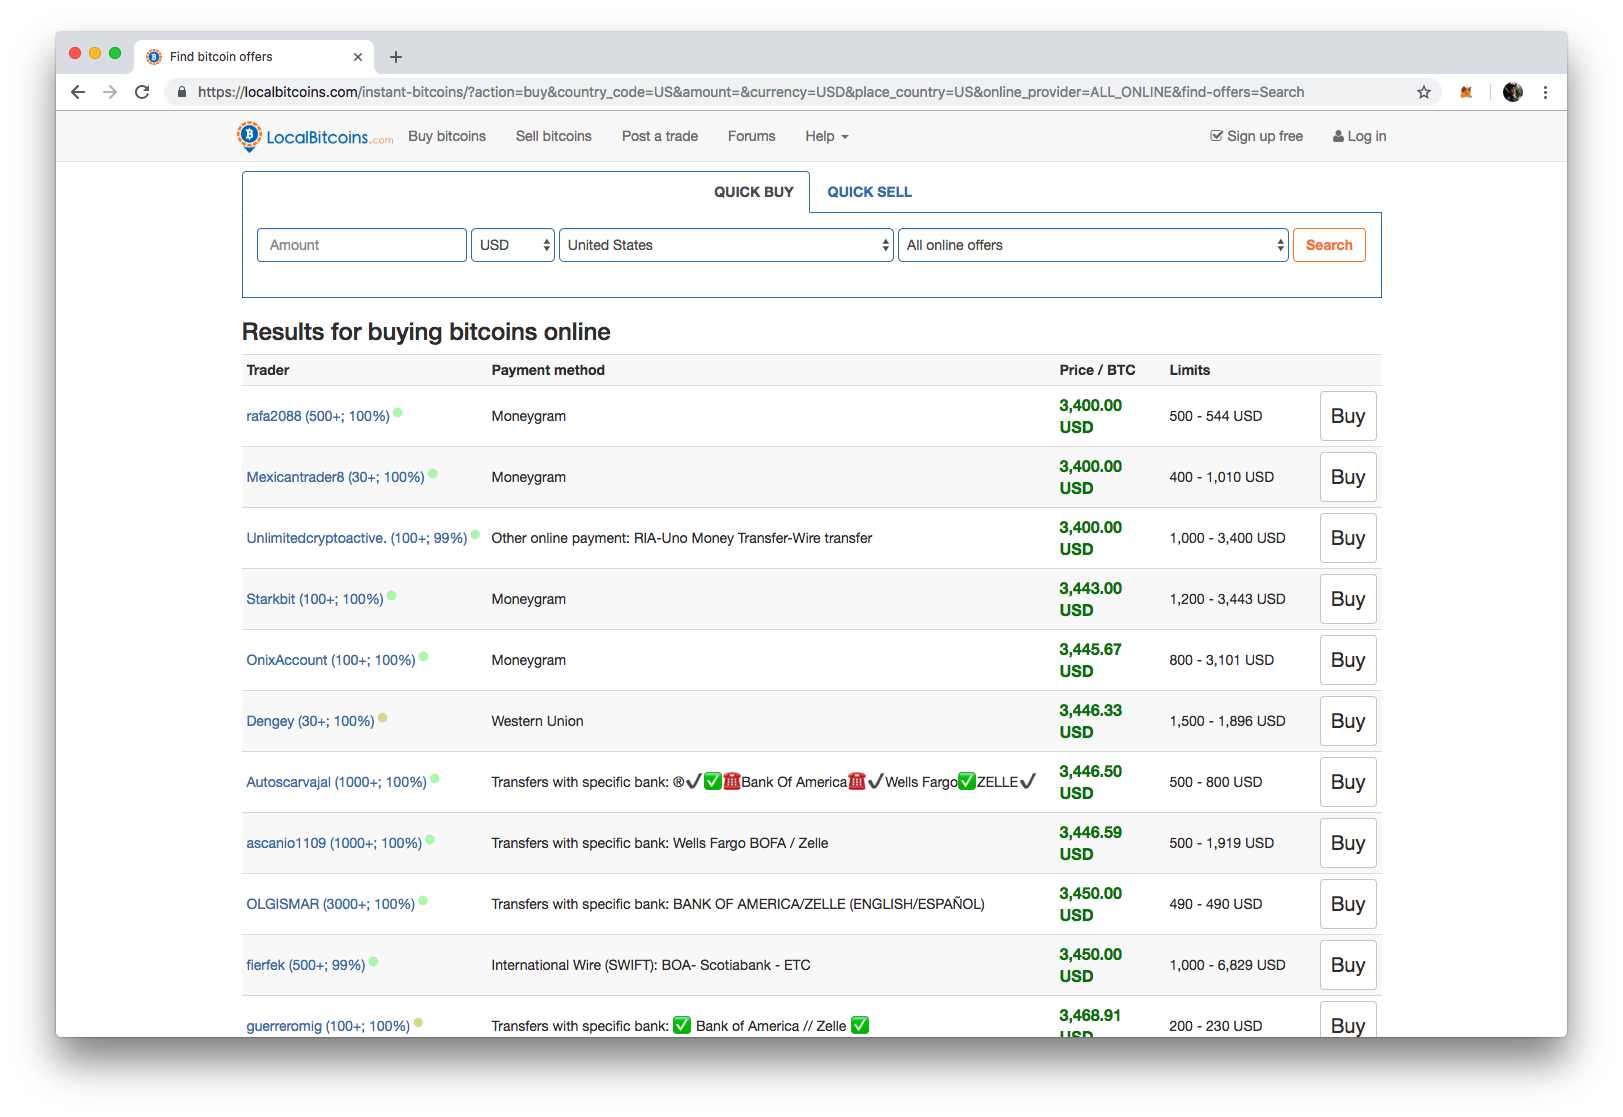Close the Find bitcoin offers tab

pyautogui.click(x=358, y=57)
